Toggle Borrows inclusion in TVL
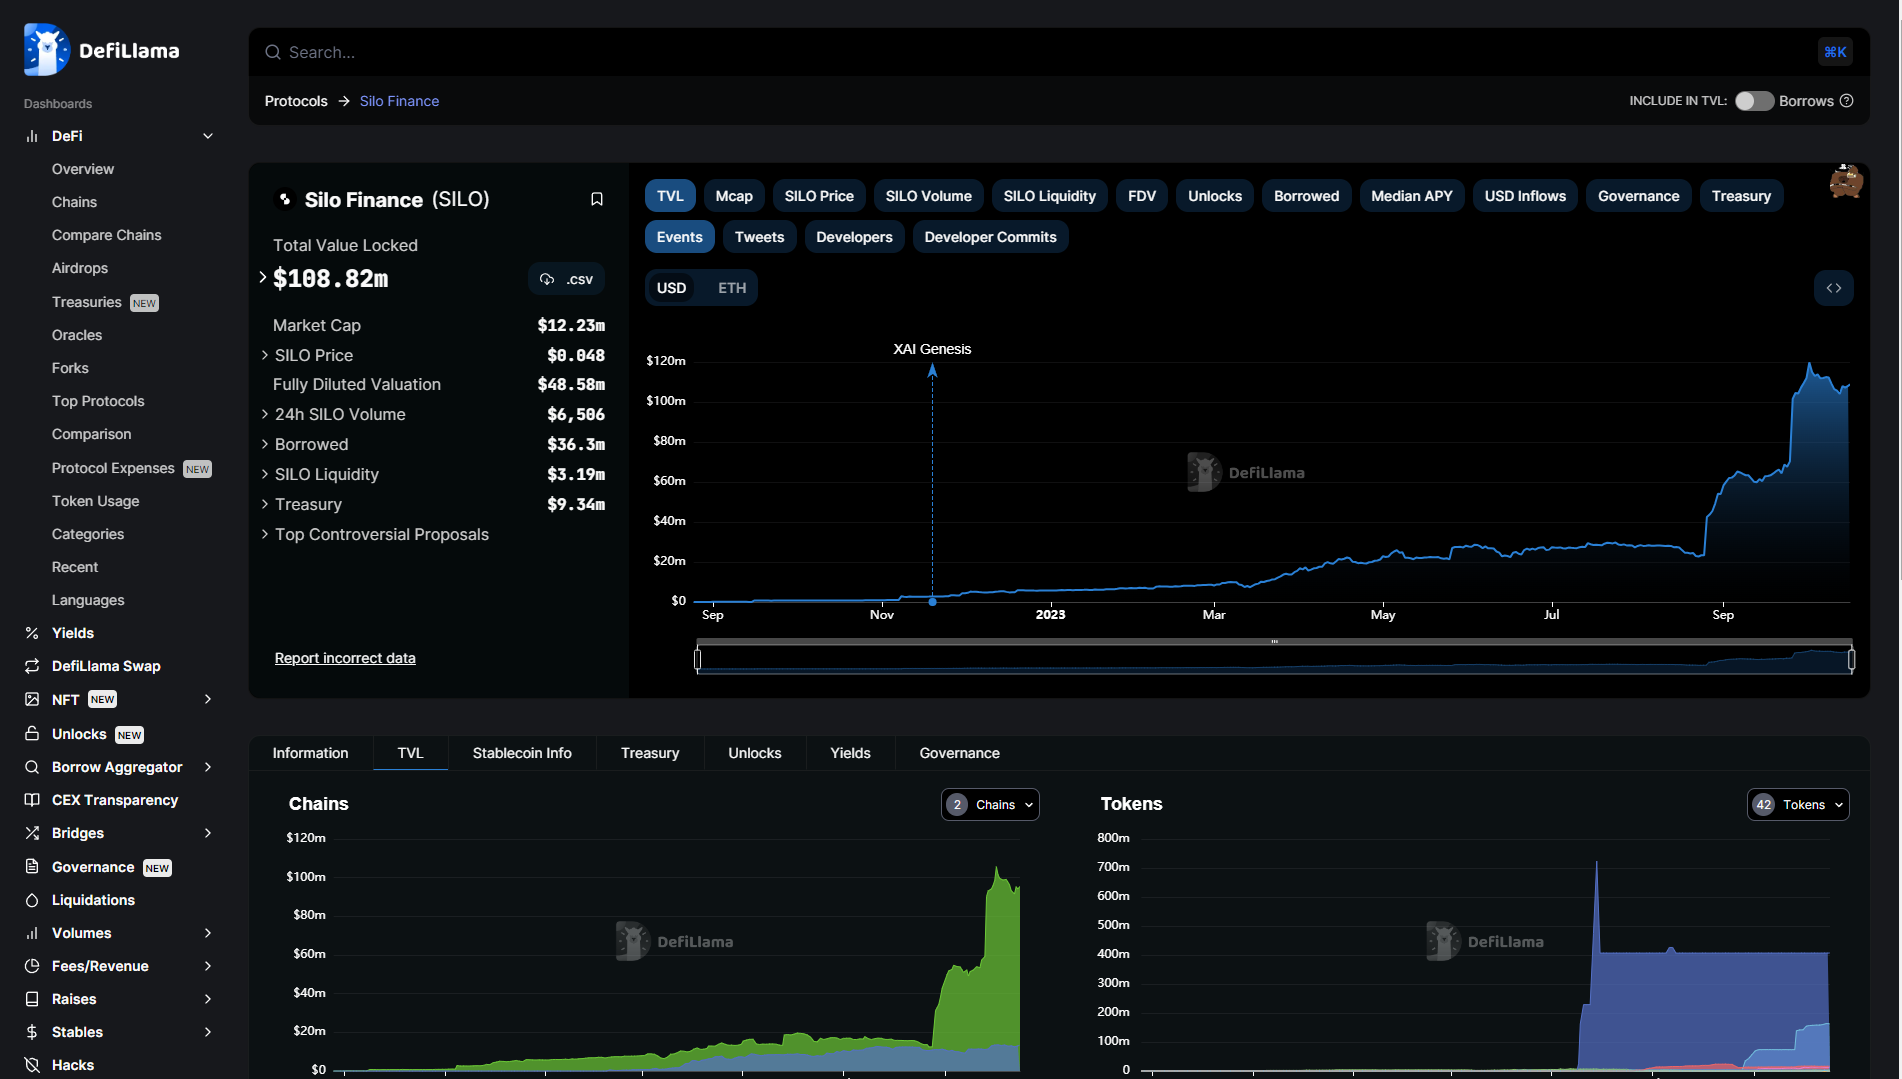This screenshot has width=1902, height=1079. tap(1754, 101)
